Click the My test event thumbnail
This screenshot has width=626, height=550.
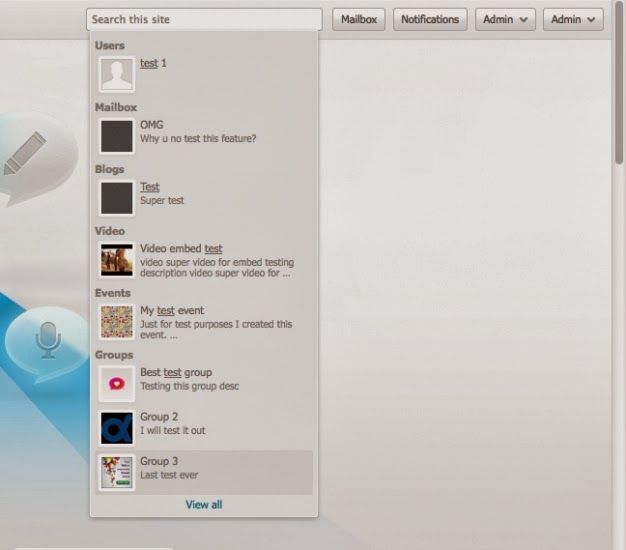coord(117,322)
